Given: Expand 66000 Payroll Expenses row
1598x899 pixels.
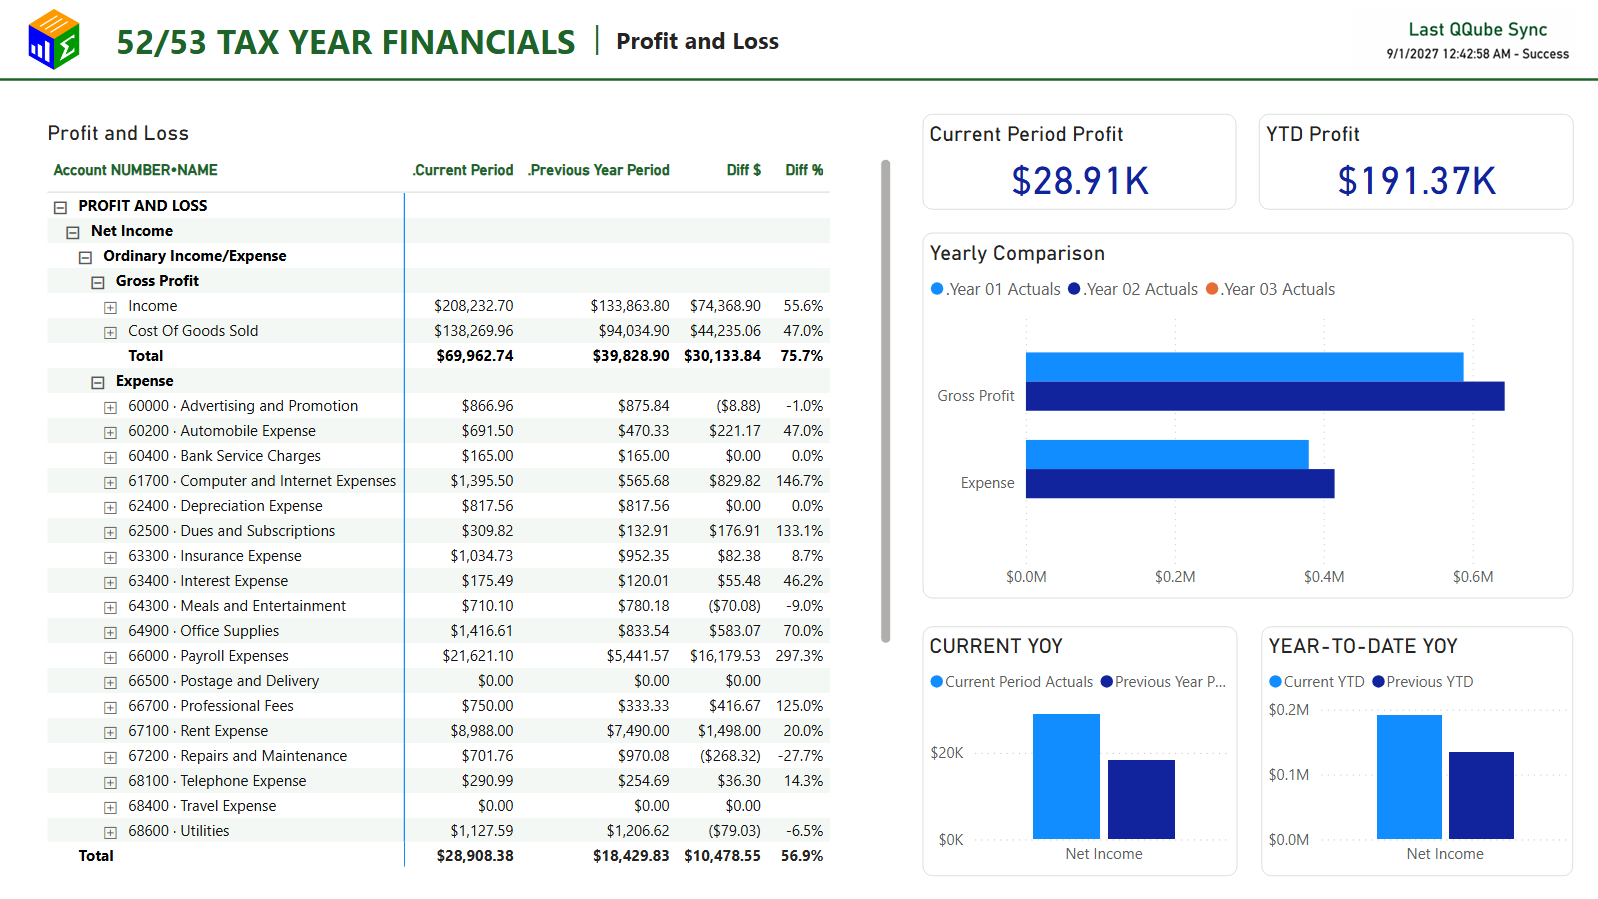Looking at the screenshot, I should point(110,657).
